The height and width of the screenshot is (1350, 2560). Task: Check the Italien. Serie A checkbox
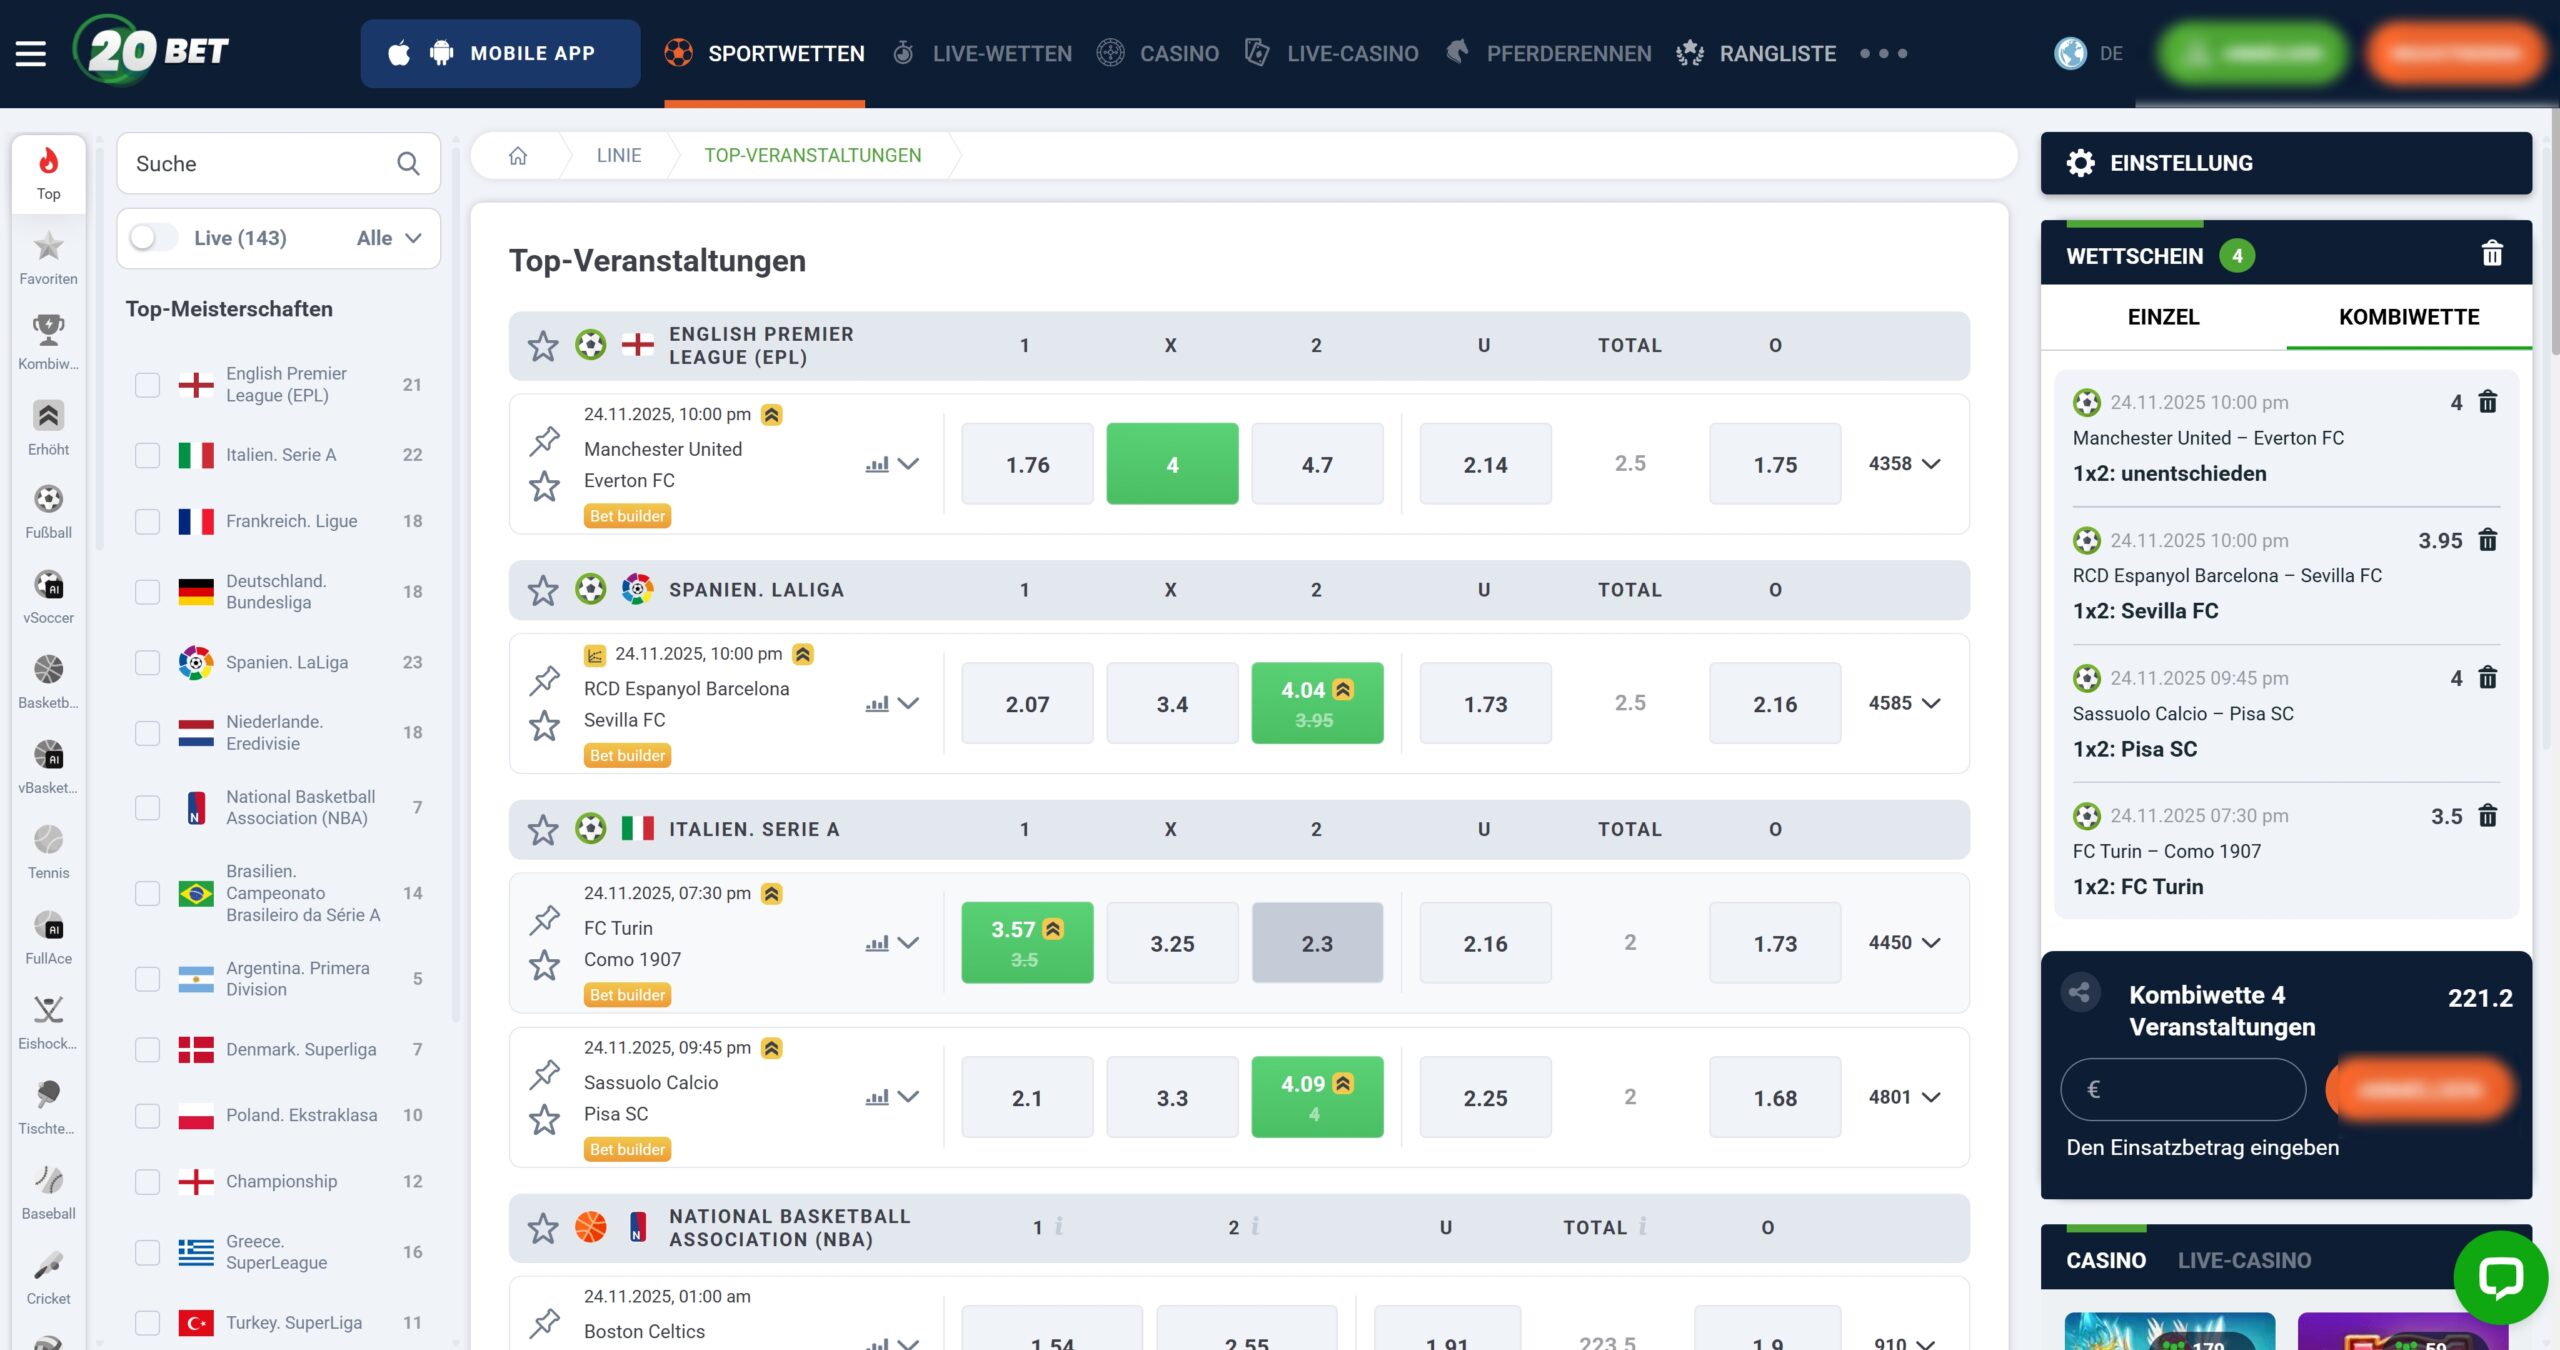[x=148, y=455]
